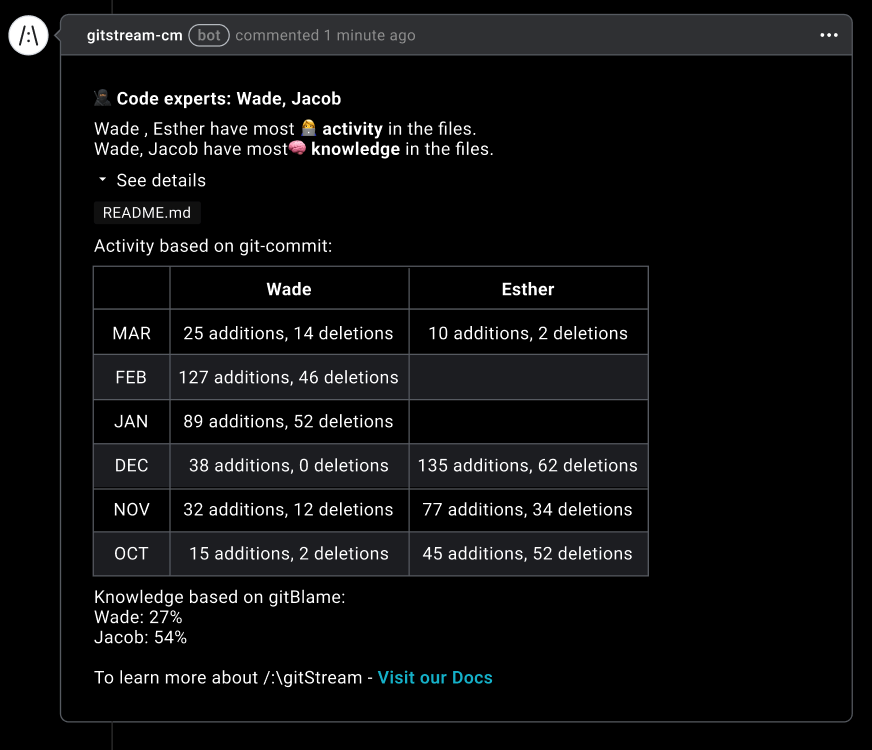Click the Esther column header
The image size is (872, 750).
527,289
